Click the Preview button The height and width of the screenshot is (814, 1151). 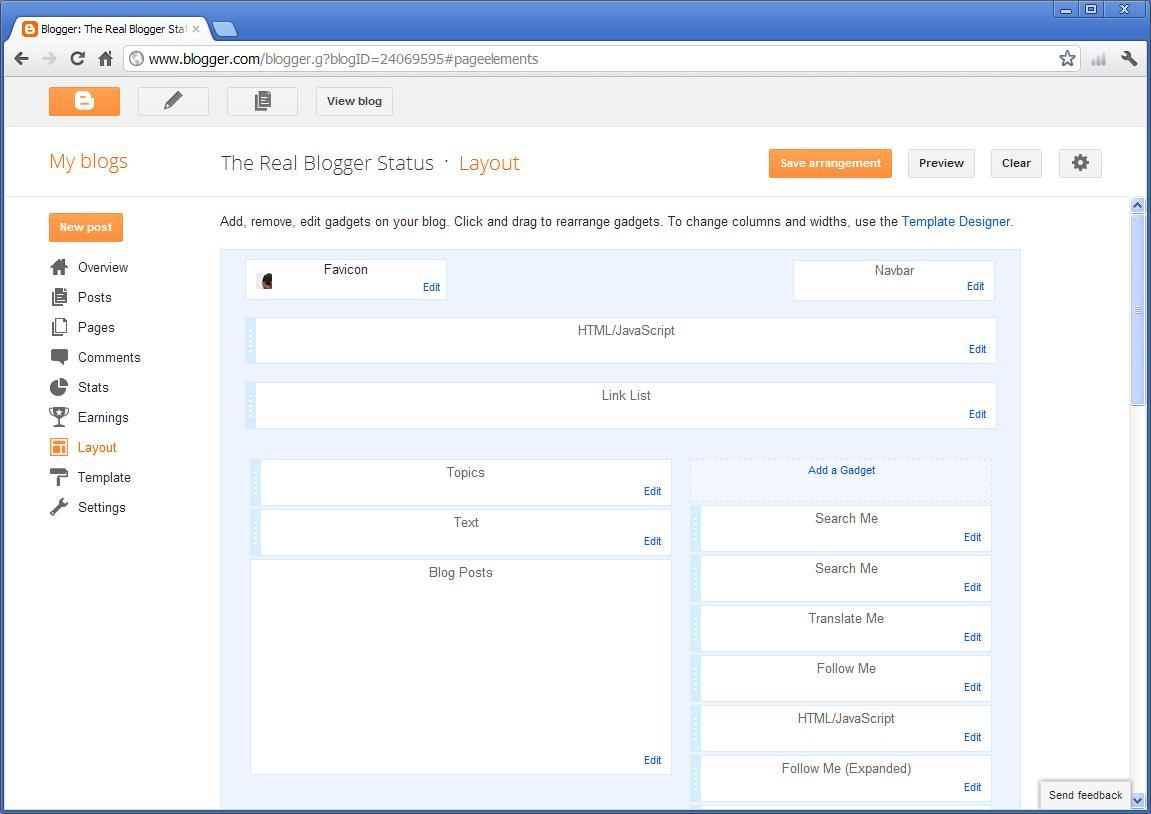[941, 163]
